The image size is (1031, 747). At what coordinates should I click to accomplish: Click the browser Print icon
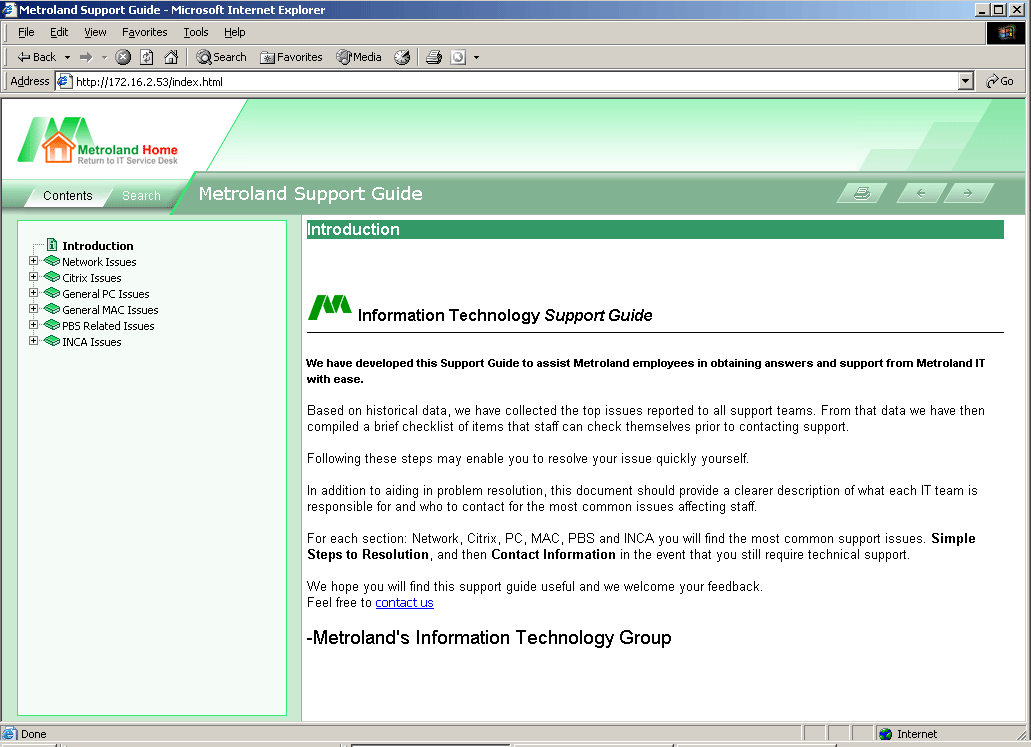coord(433,57)
